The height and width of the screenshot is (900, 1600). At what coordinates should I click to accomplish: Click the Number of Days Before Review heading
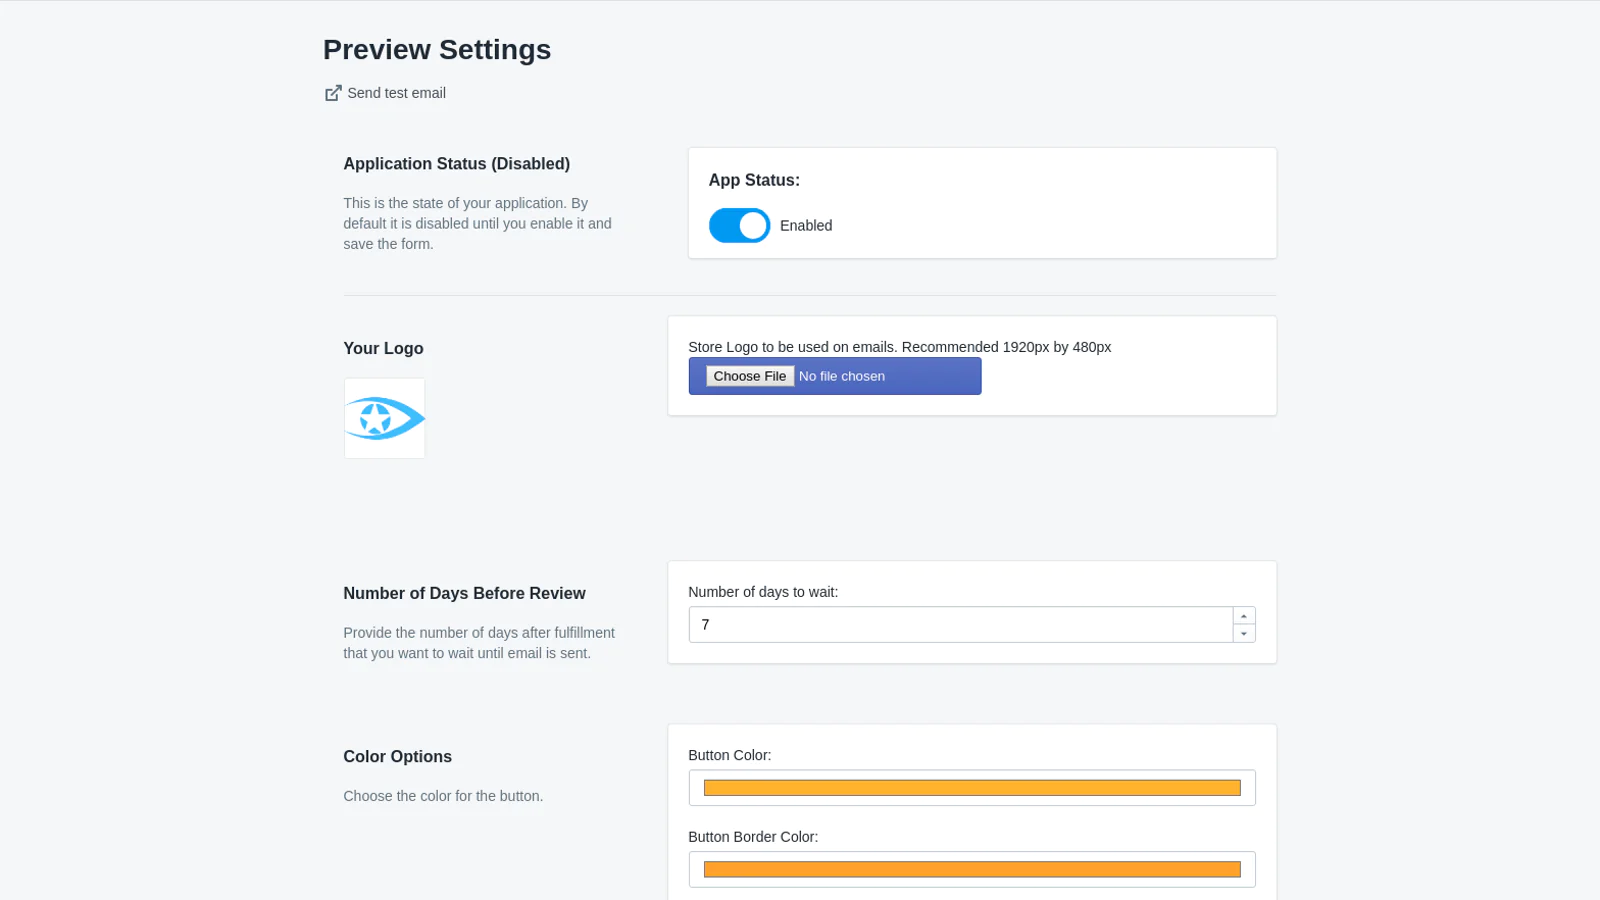click(464, 594)
